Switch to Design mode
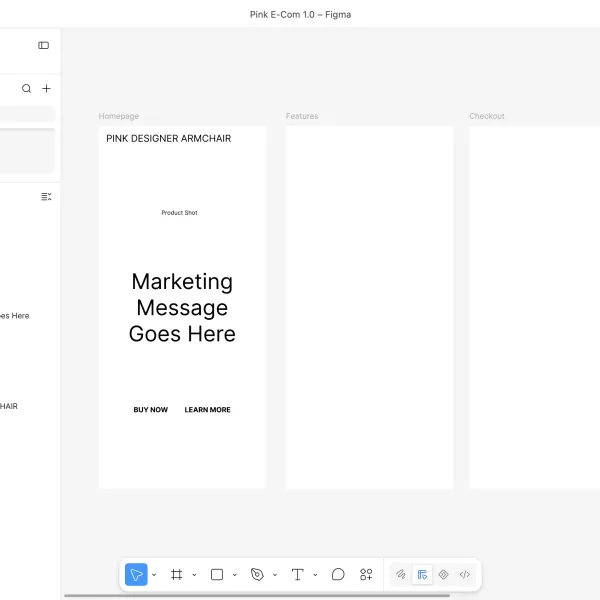Viewport: 600px width, 600px height. (x=422, y=574)
